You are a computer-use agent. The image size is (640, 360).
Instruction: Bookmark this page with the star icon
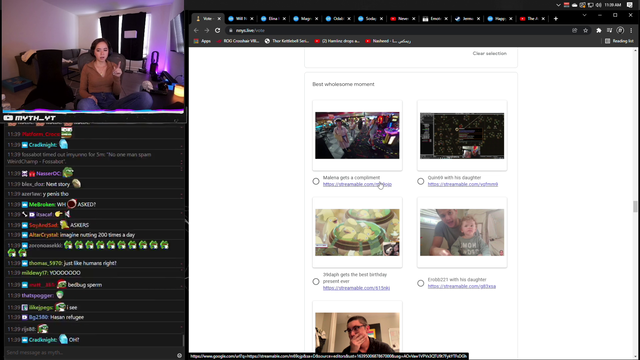click(586, 31)
